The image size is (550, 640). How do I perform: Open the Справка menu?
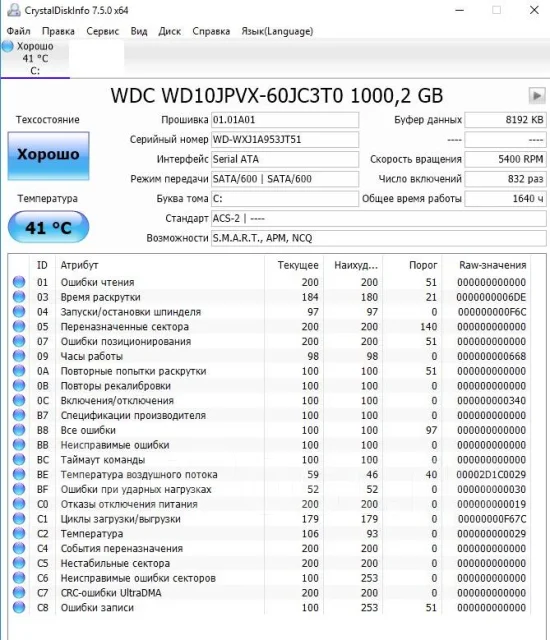click(211, 31)
